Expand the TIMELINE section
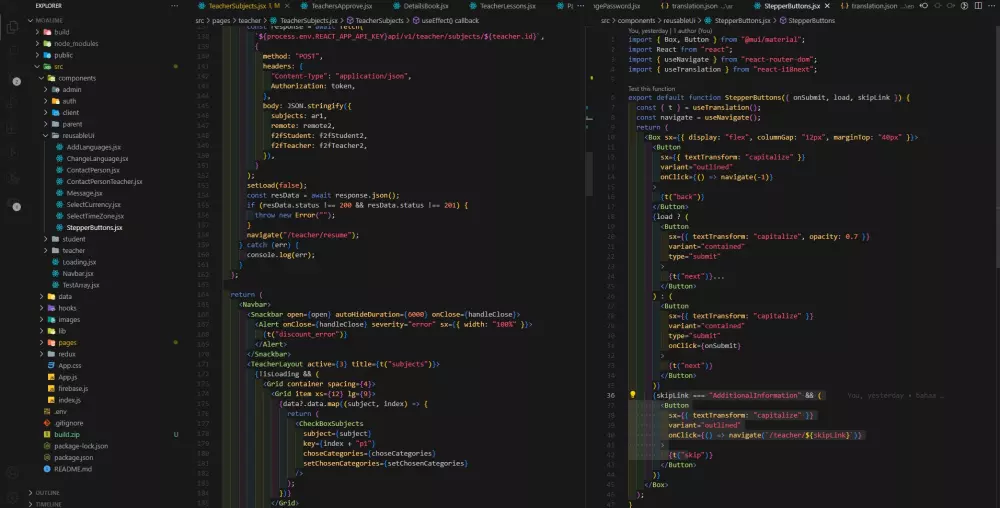Screen dimensions: 1000x508 tap(30, 504)
